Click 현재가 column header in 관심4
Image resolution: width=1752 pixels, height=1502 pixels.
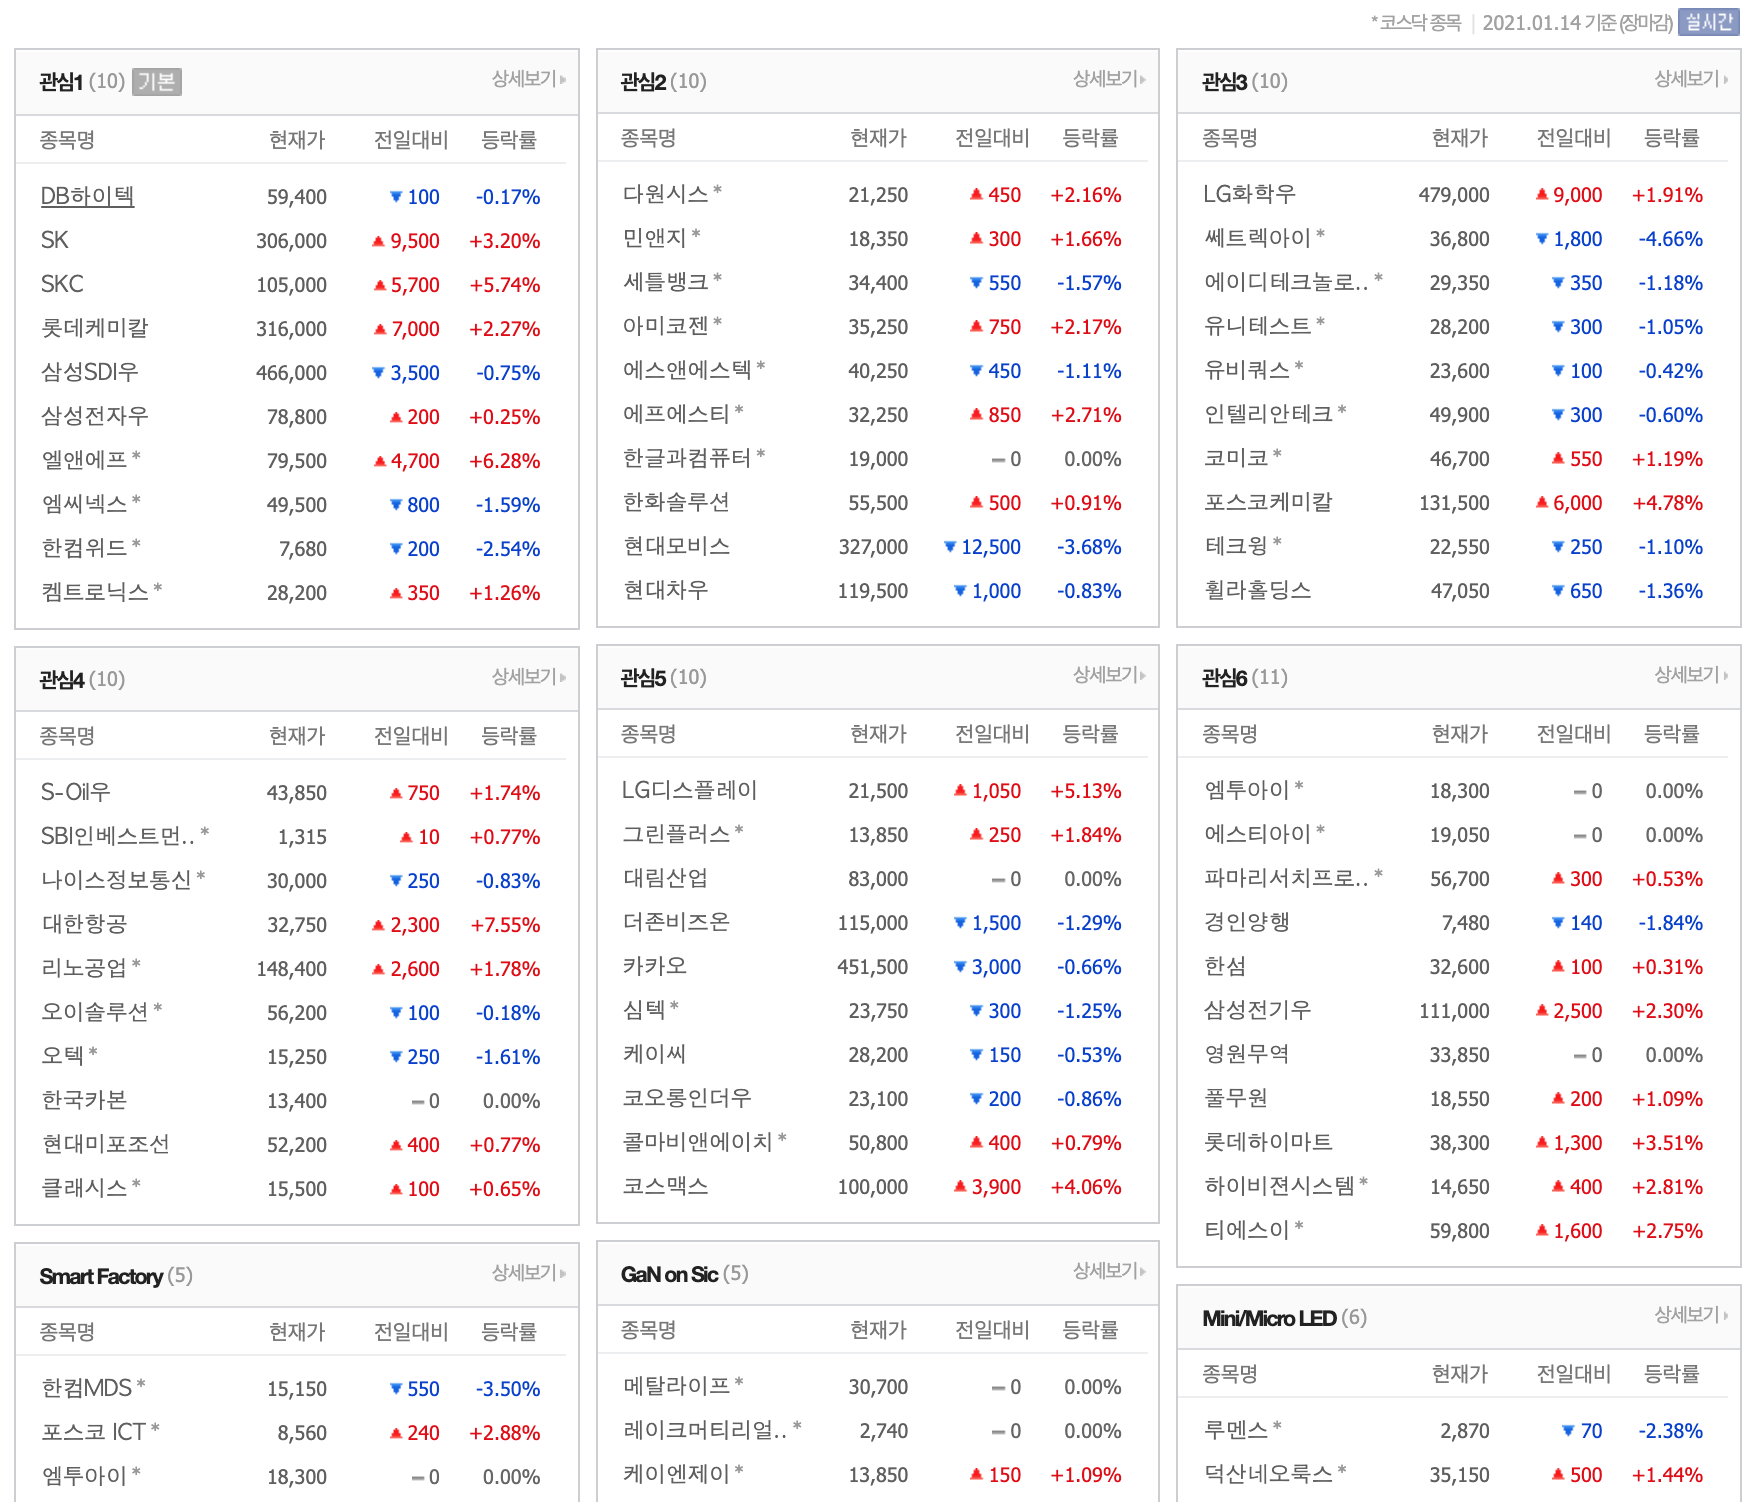coord(297,736)
